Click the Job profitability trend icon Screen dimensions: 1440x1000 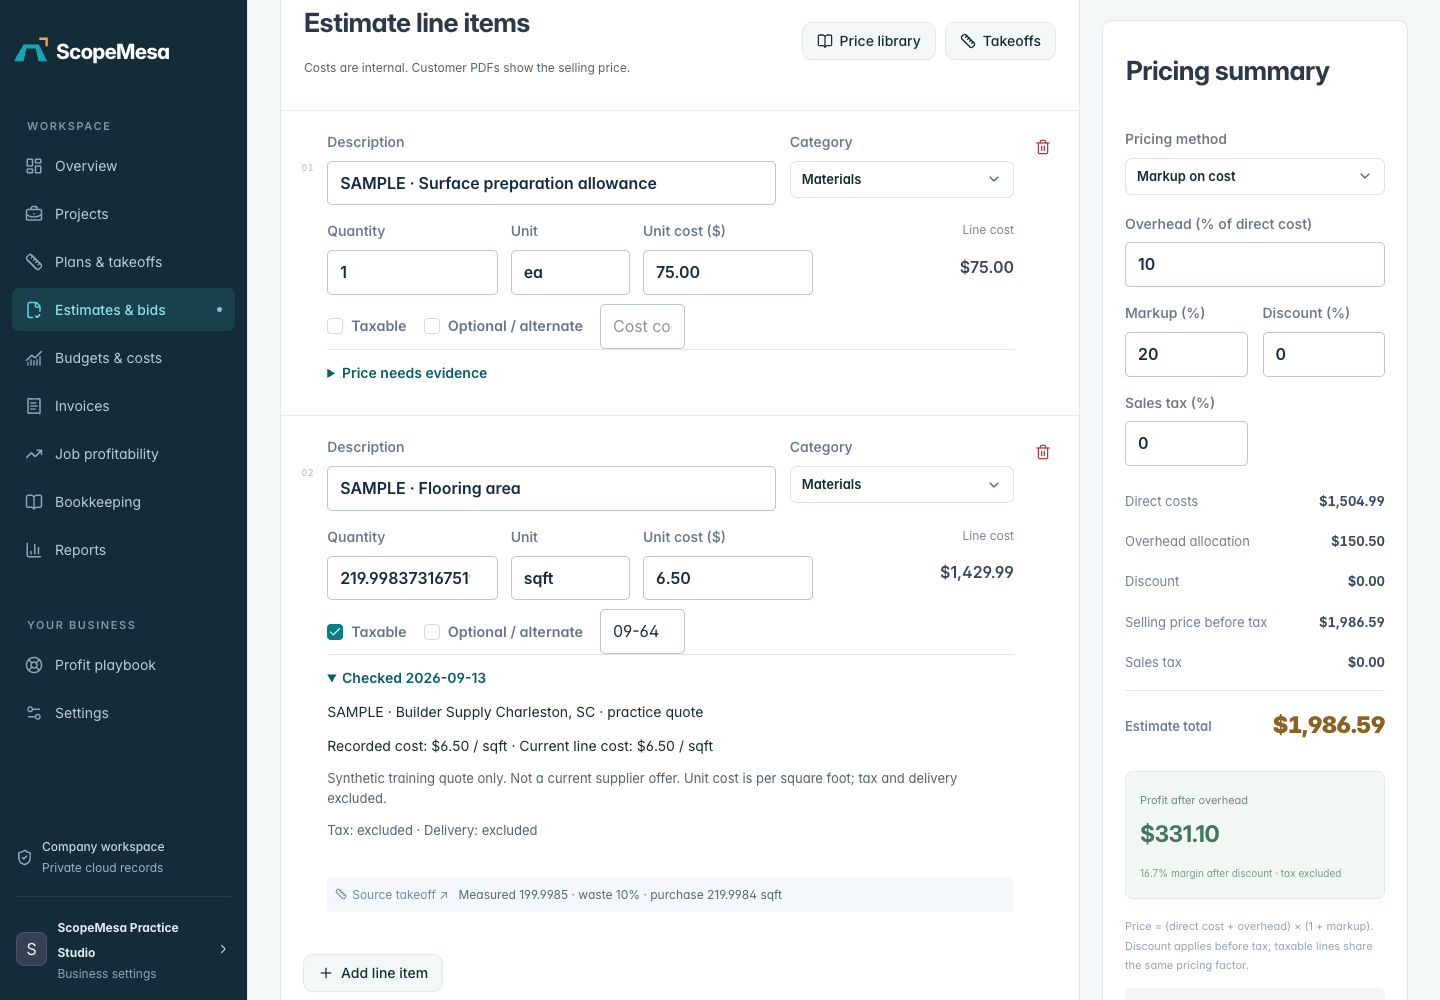[x=34, y=454]
